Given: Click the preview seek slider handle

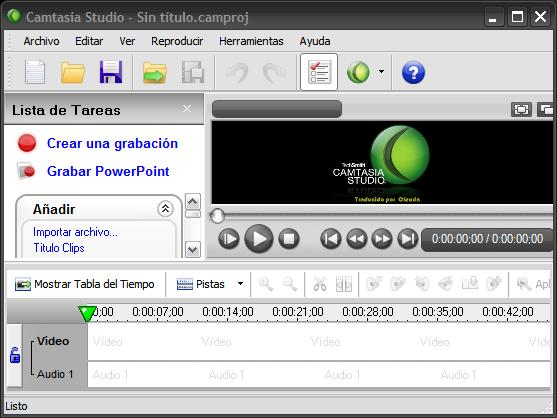Looking at the screenshot, I should click(217, 216).
